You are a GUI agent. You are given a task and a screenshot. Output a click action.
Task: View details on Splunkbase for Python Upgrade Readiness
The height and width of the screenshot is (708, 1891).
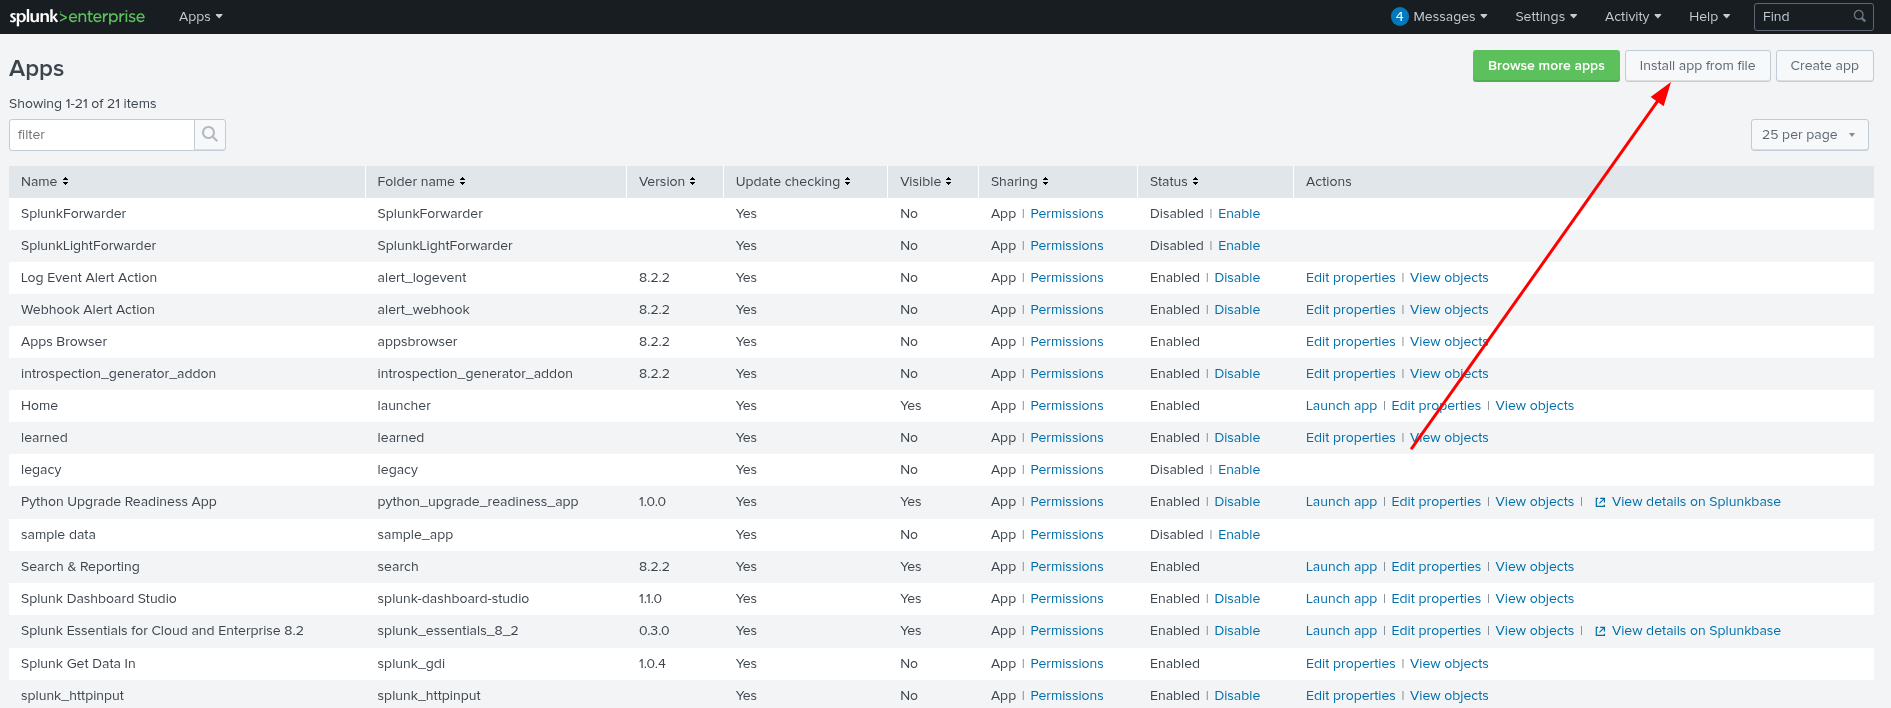pyautogui.click(x=1696, y=502)
